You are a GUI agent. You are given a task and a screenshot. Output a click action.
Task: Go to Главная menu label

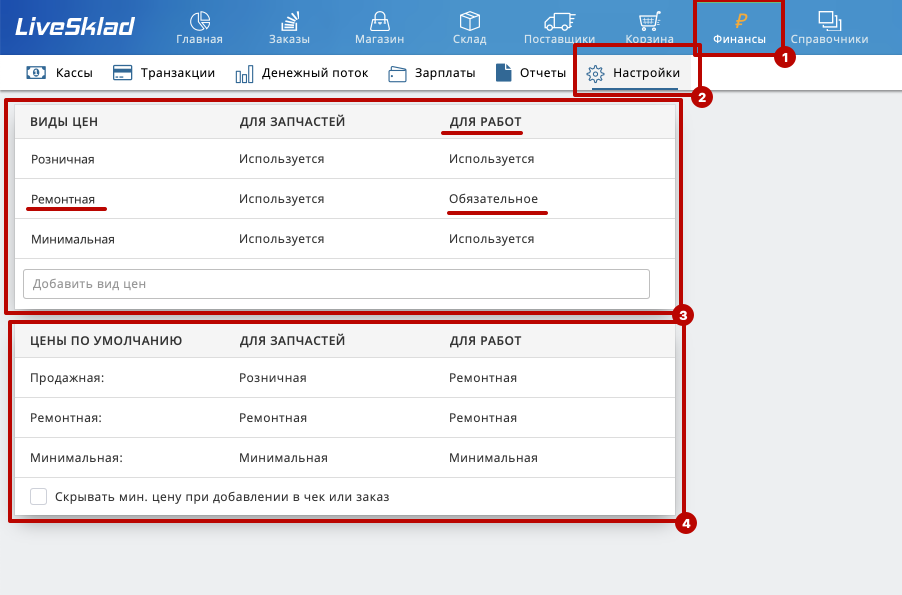tap(199, 39)
